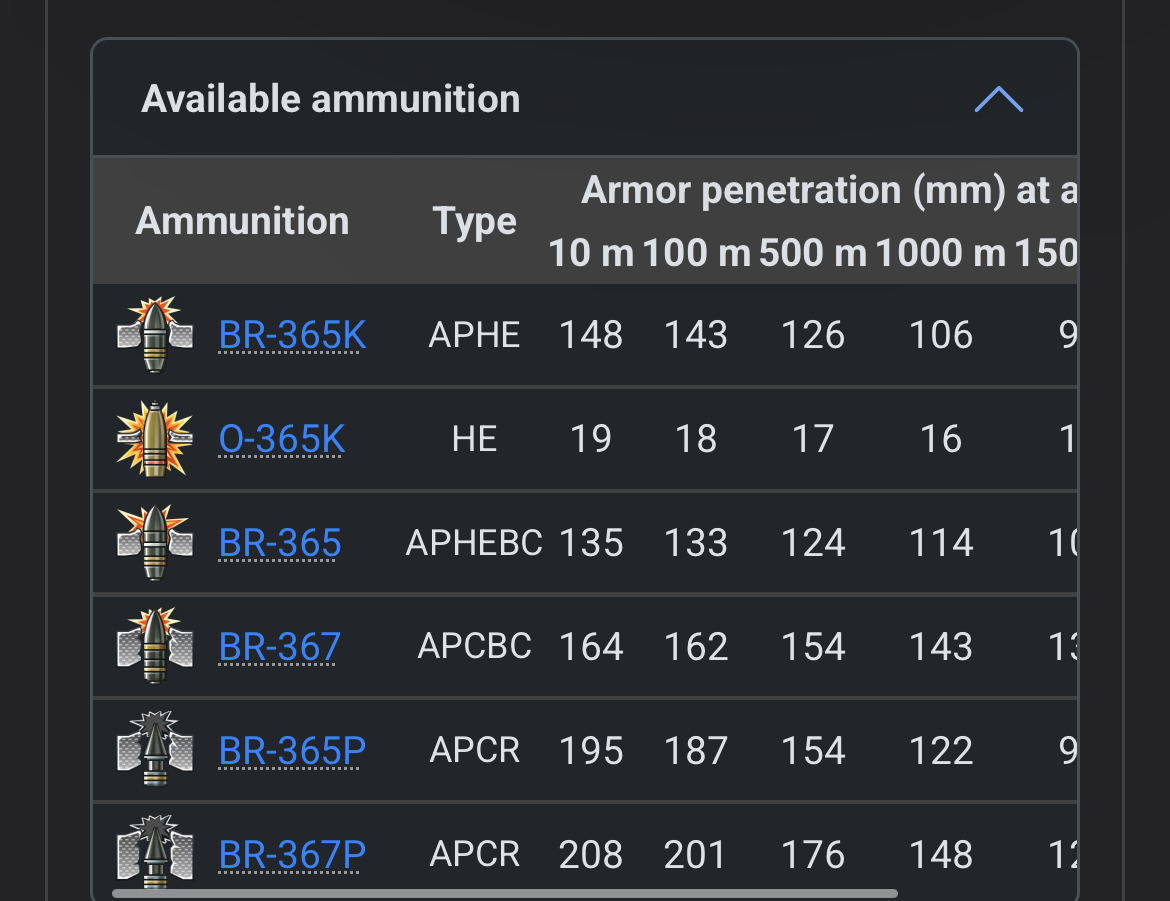The width and height of the screenshot is (1170, 901).
Task: Click the 1000 m distance column header
Action: pos(940,254)
